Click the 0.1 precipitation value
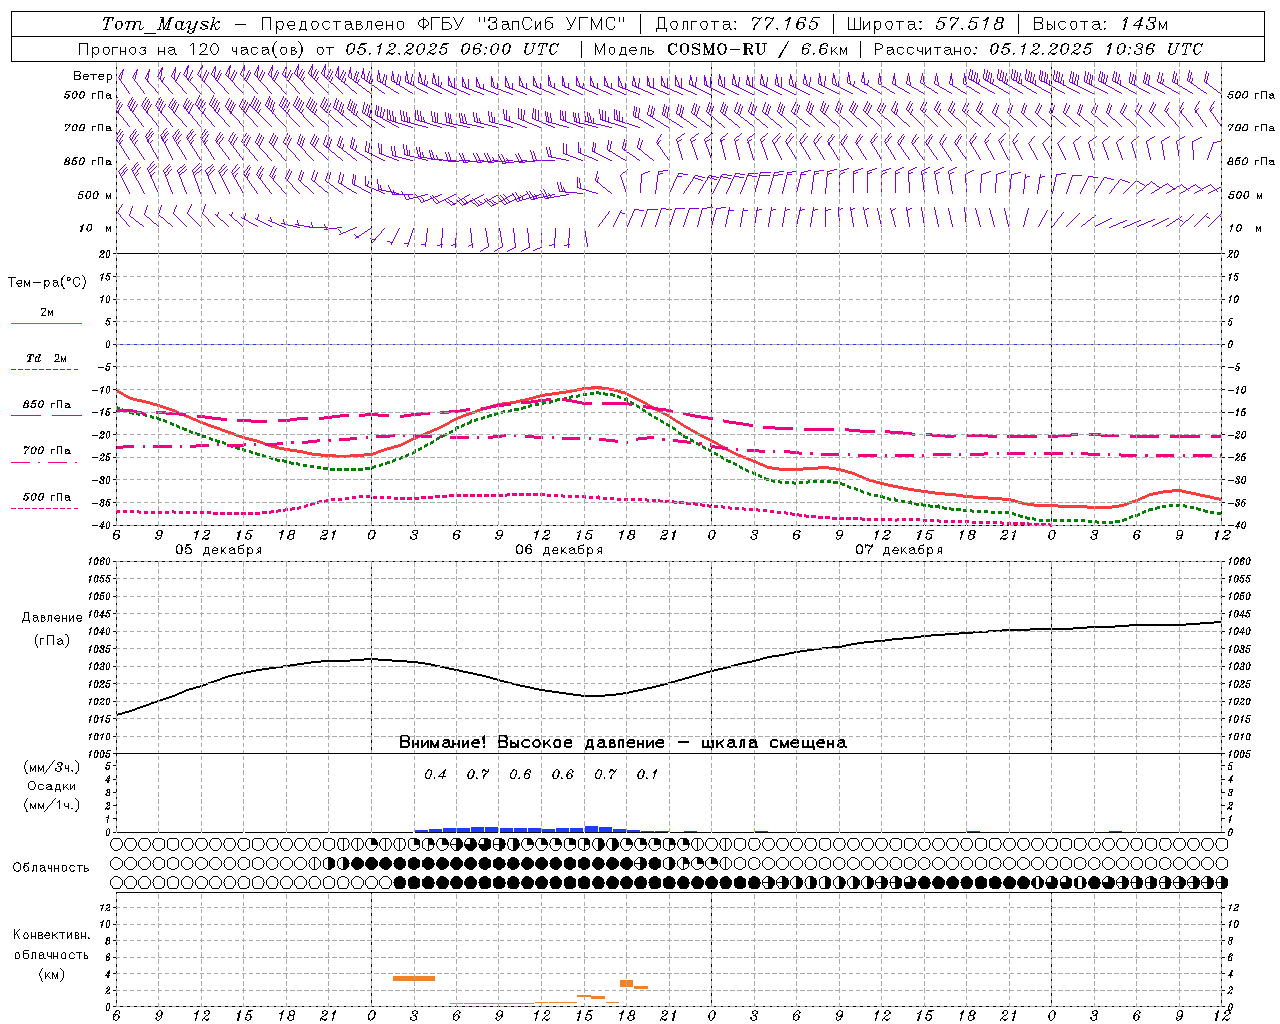 [x=648, y=775]
